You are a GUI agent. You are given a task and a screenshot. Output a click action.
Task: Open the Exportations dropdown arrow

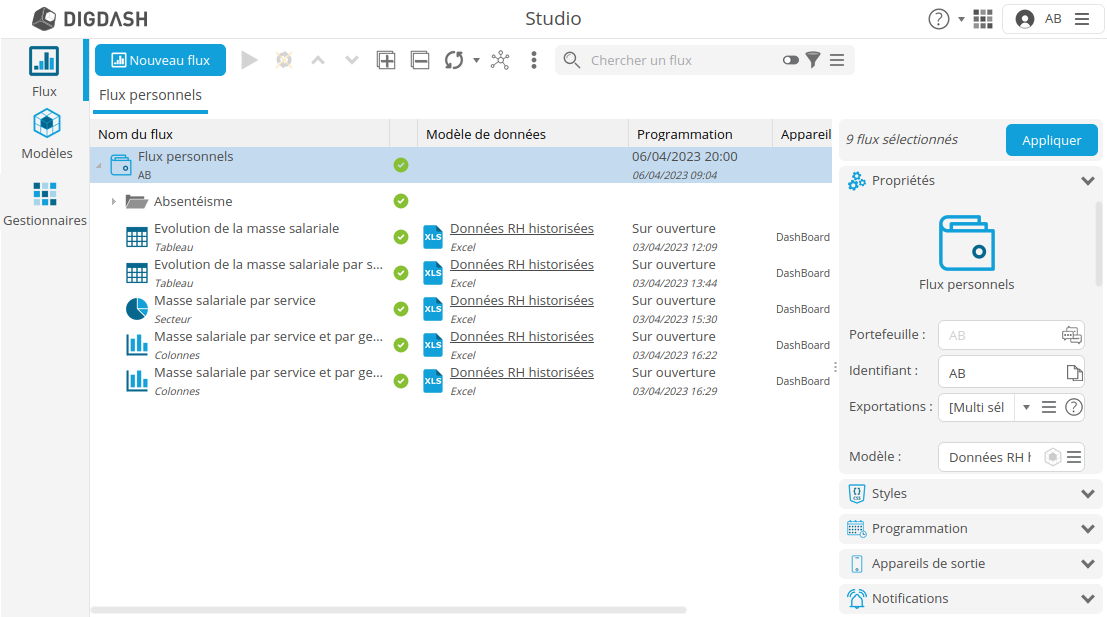(x=1026, y=407)
